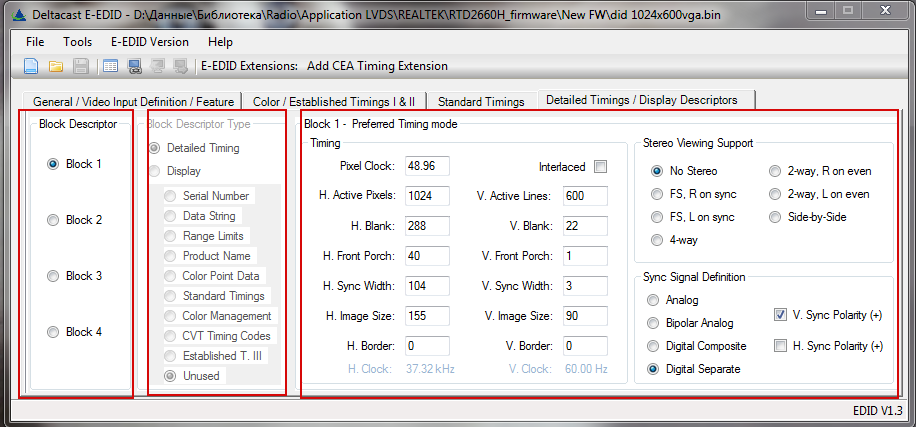Click the grayed-out Save floppy disk icon
This screenshot has width=916, height=427.
[81, 66]
